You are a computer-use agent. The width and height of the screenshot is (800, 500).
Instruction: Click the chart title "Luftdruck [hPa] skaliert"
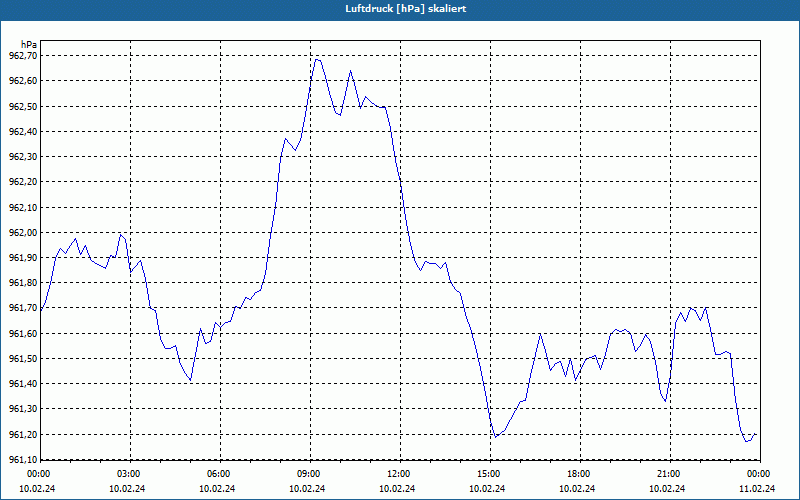[405, 9]
